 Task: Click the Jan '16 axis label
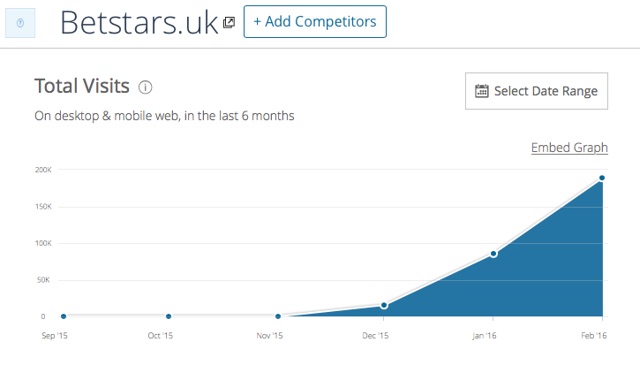(484, 336)
